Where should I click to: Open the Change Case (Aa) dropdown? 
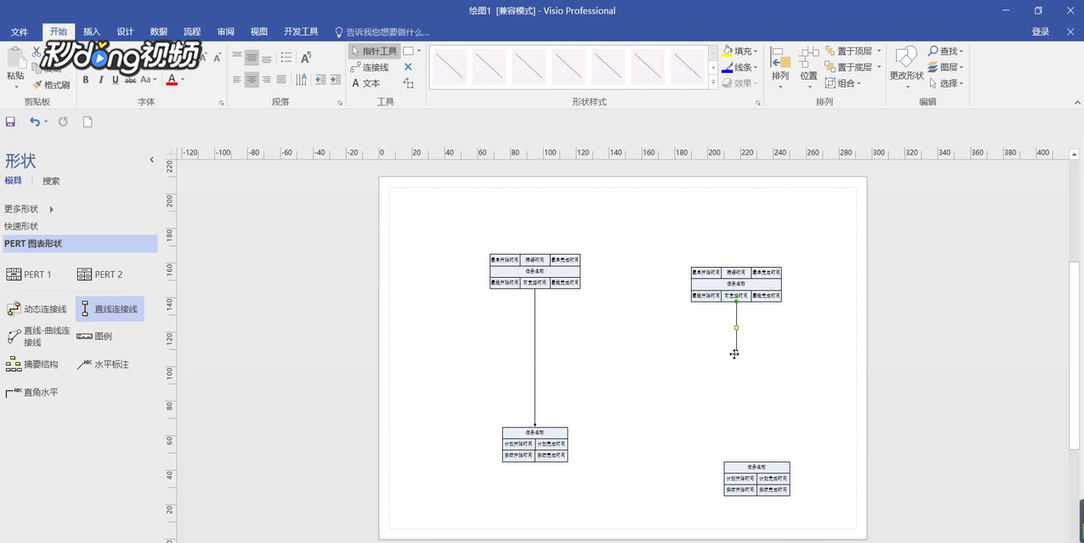point(148,80)
